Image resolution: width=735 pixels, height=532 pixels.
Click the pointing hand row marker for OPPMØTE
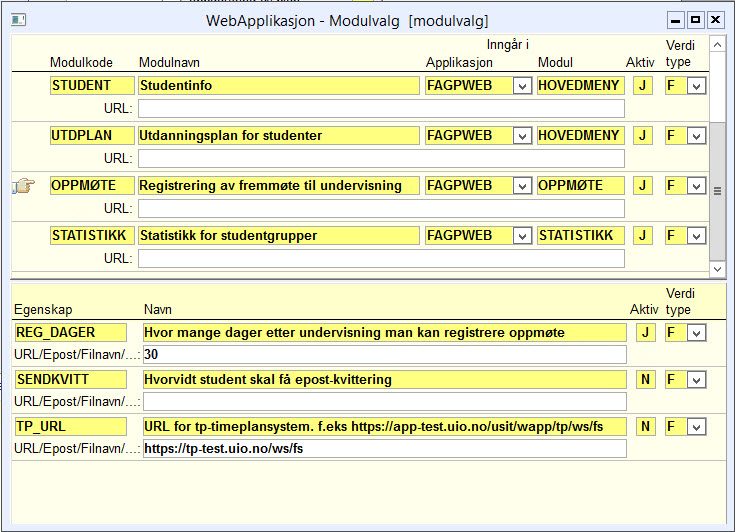23,186
